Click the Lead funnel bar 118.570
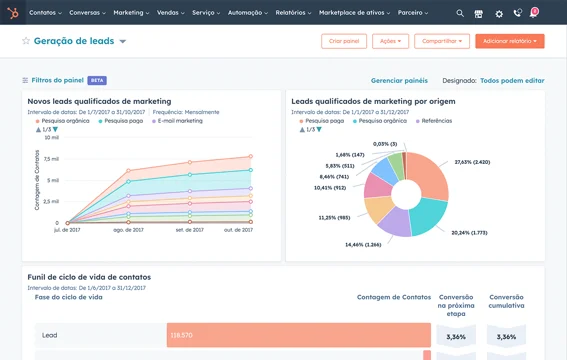This screenshot has height=360, width=567. [x=299, y=335]
